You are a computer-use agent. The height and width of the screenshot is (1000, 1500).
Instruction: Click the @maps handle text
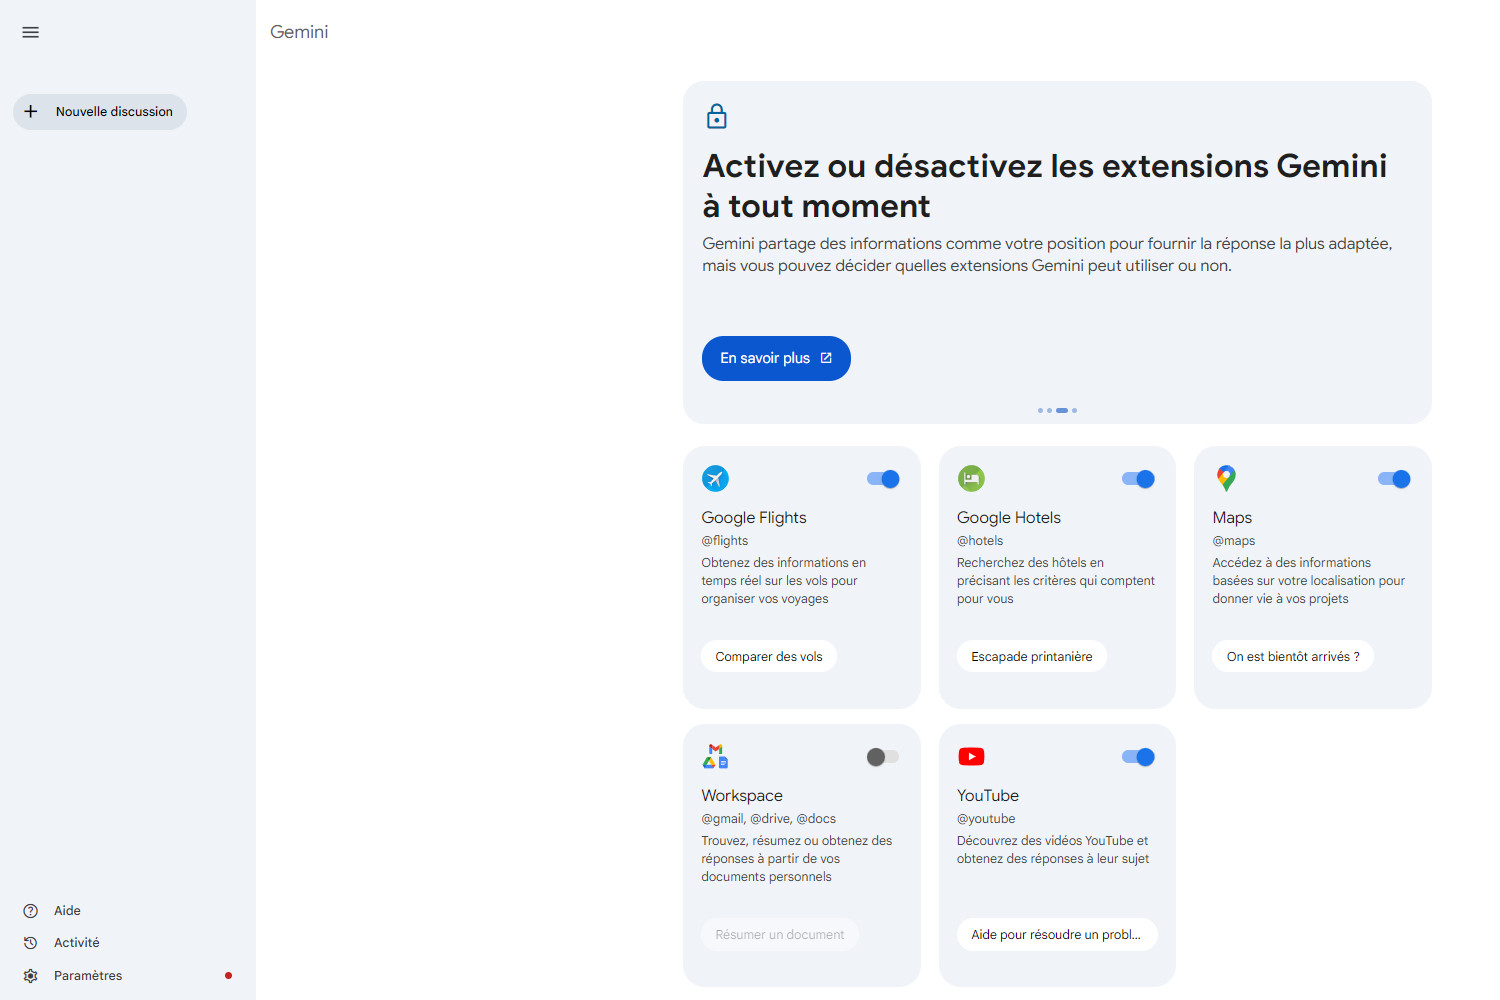(x=1234, y=541)
